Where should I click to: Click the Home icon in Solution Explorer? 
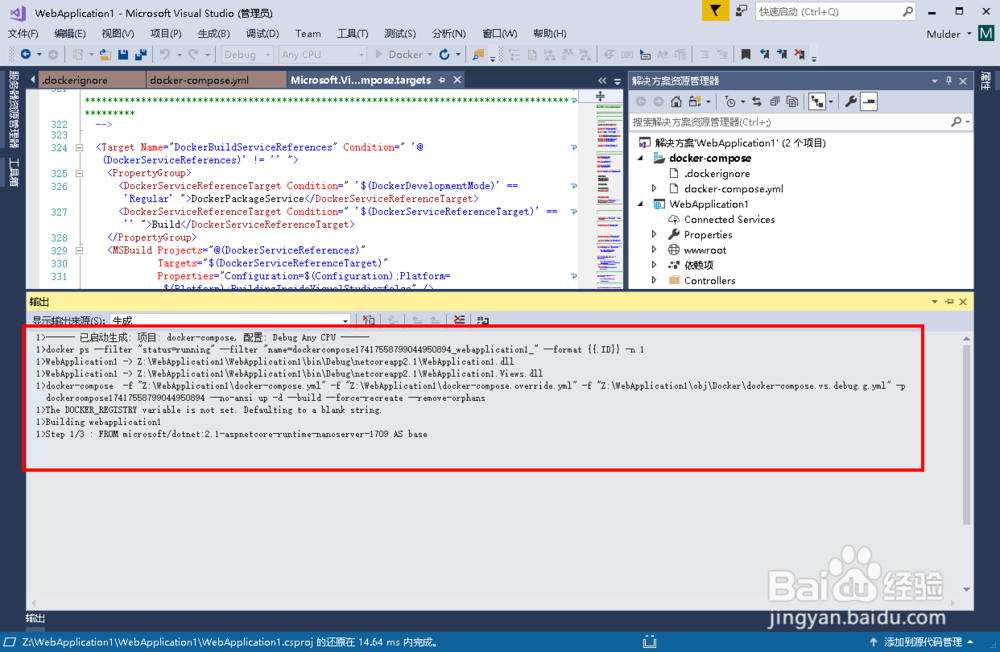[x=677, y=101]
